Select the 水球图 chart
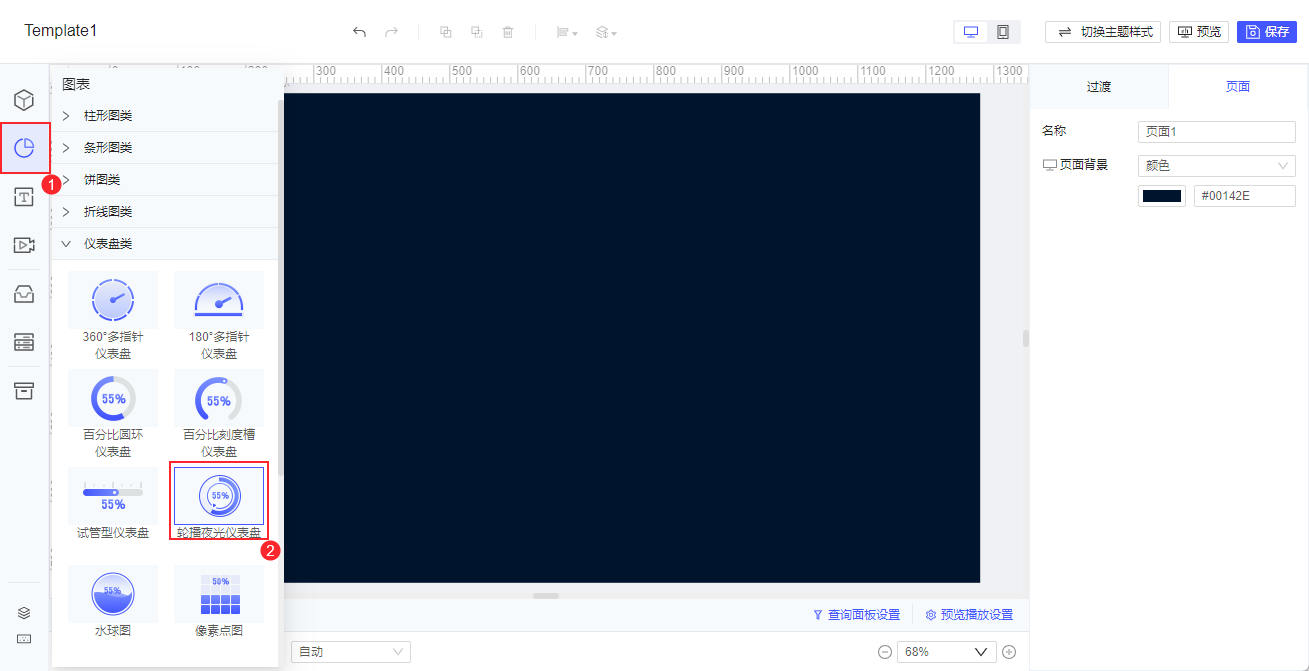This screenshot has width=1309, height=671. point(113,602)
